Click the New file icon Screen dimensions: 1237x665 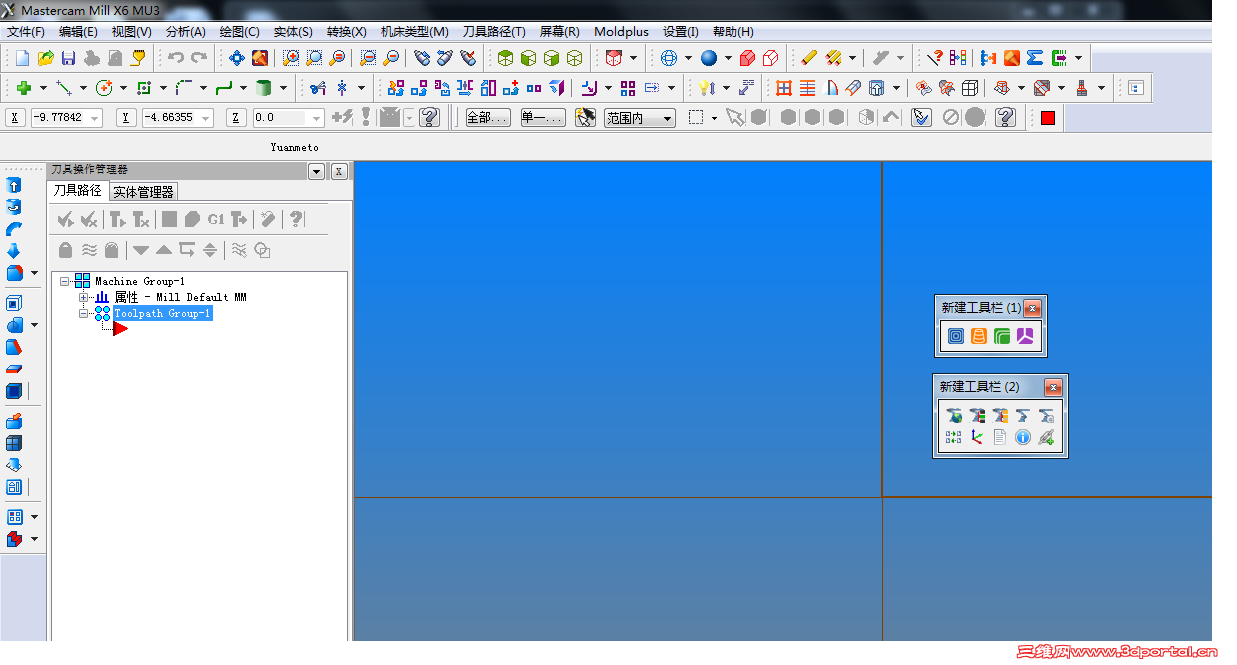pos(22,58)
